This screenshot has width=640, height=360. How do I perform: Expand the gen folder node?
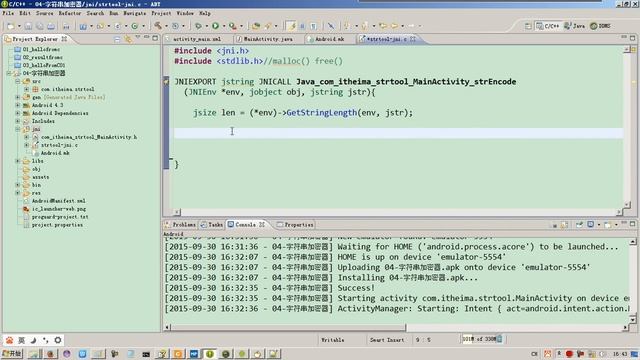[18, 97]
